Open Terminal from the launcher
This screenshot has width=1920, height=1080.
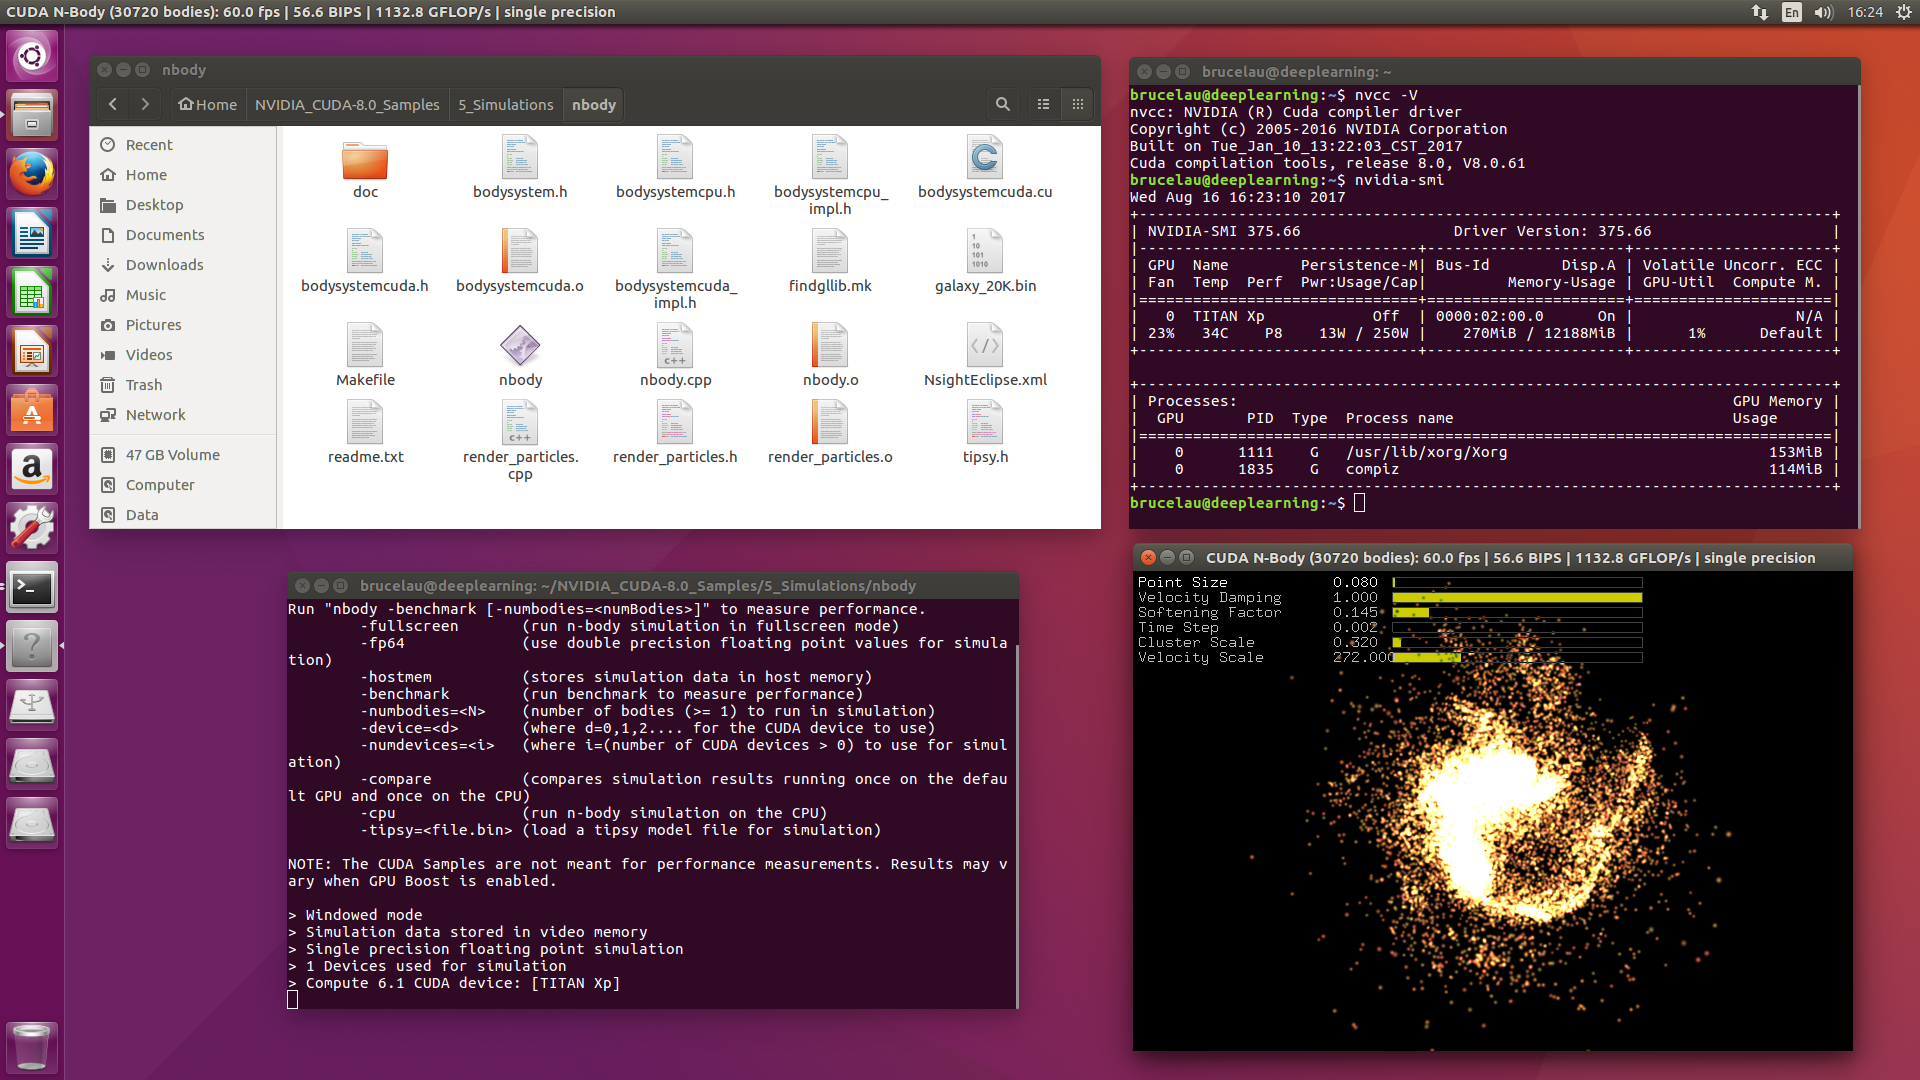(32, 589)
